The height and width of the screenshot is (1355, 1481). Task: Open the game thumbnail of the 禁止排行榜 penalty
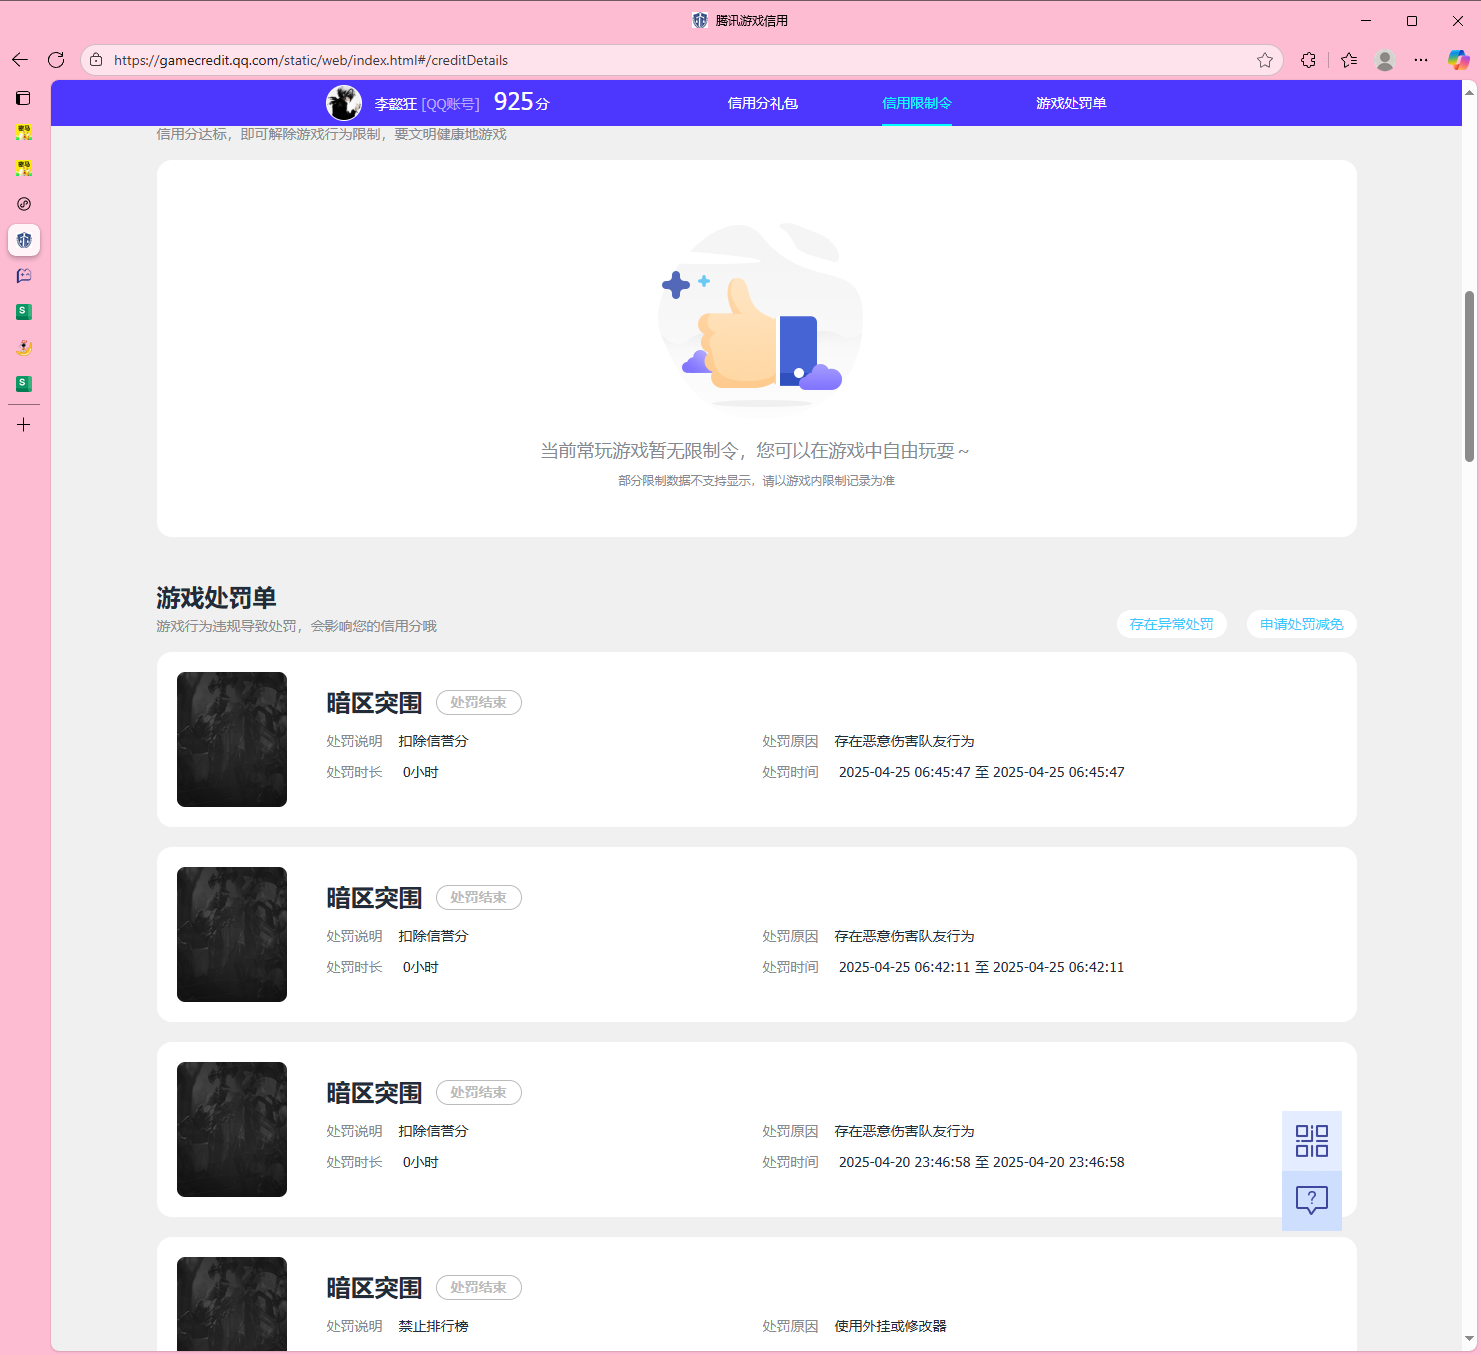[x=232, y=1304]
